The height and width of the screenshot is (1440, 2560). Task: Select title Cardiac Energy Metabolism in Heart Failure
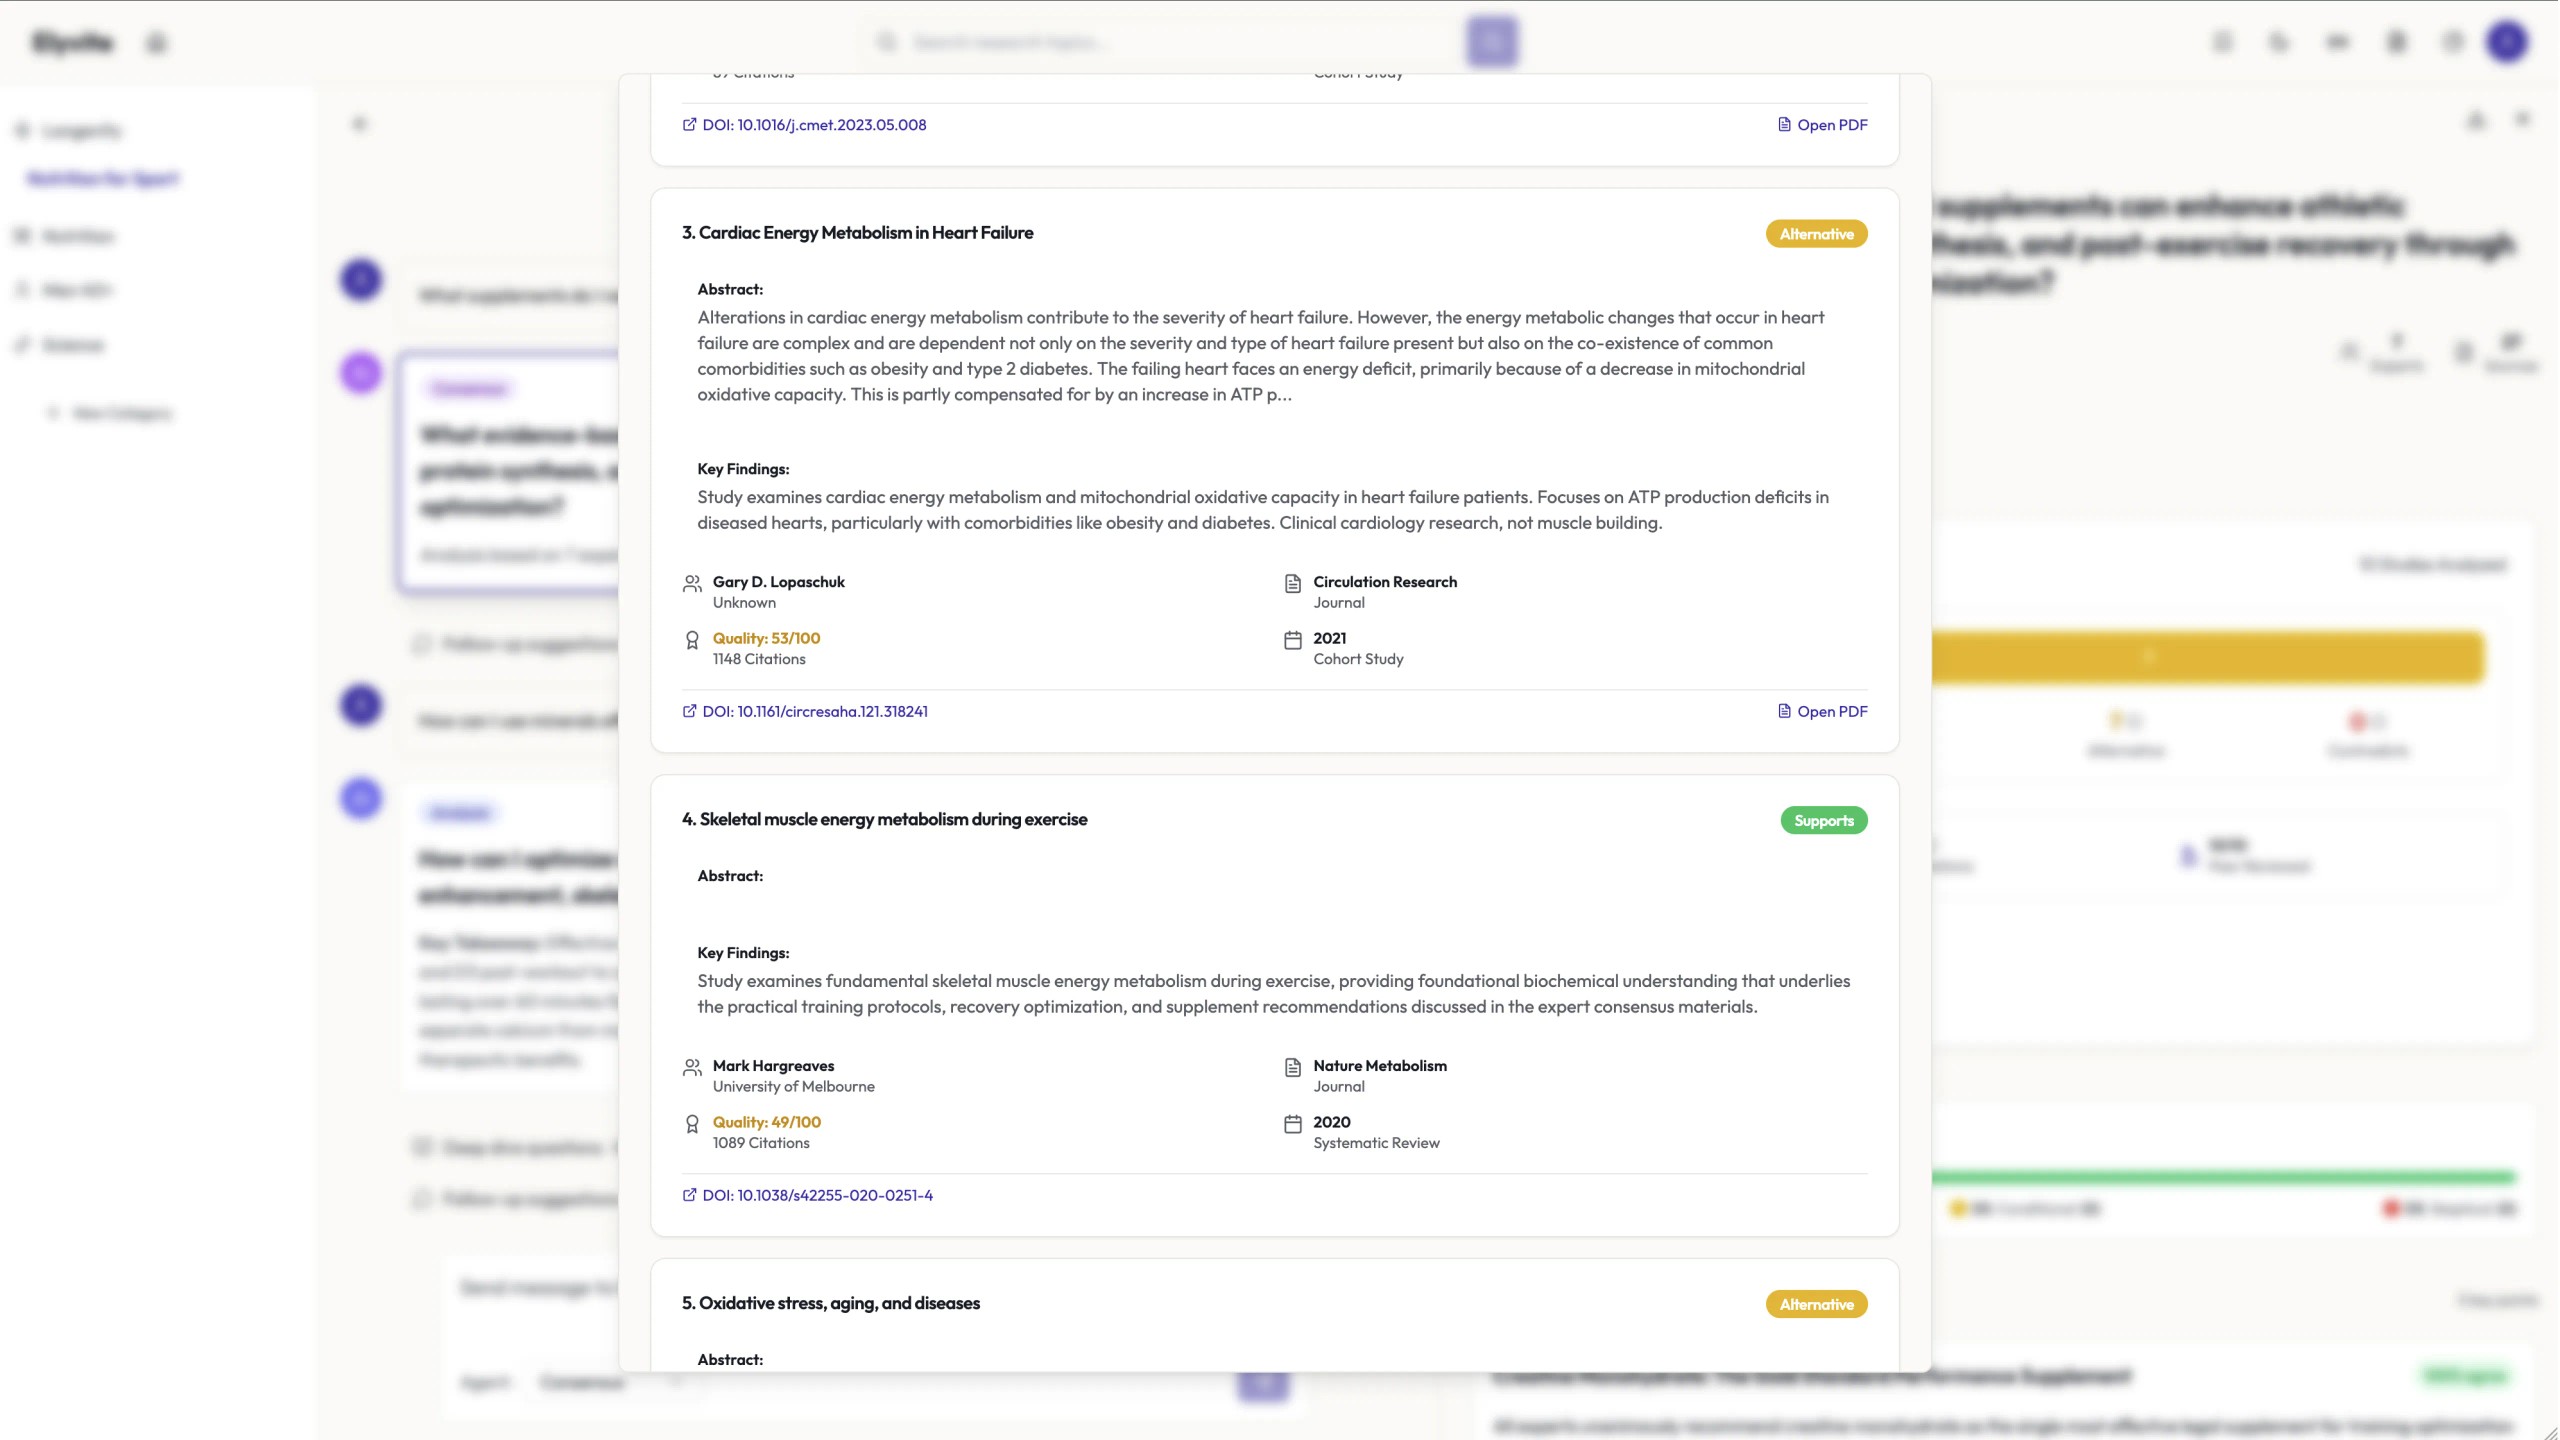[x=857, y=233]
